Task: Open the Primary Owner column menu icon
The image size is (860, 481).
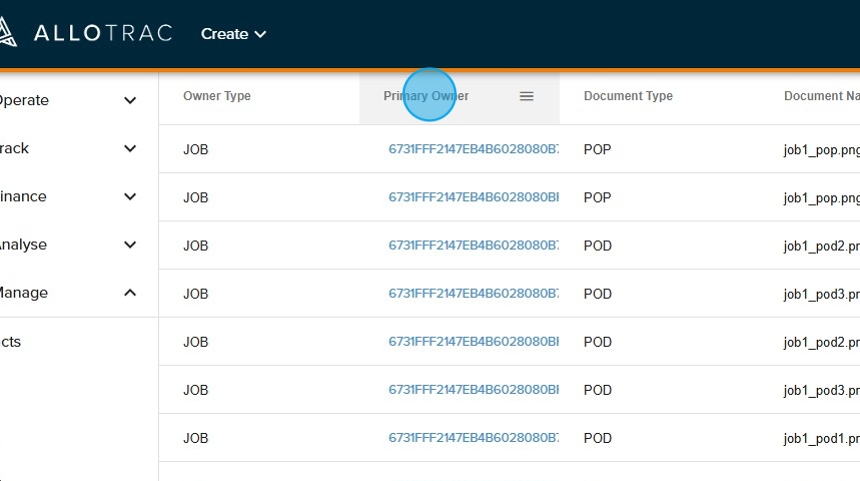Action: click(x=526, y=96)
